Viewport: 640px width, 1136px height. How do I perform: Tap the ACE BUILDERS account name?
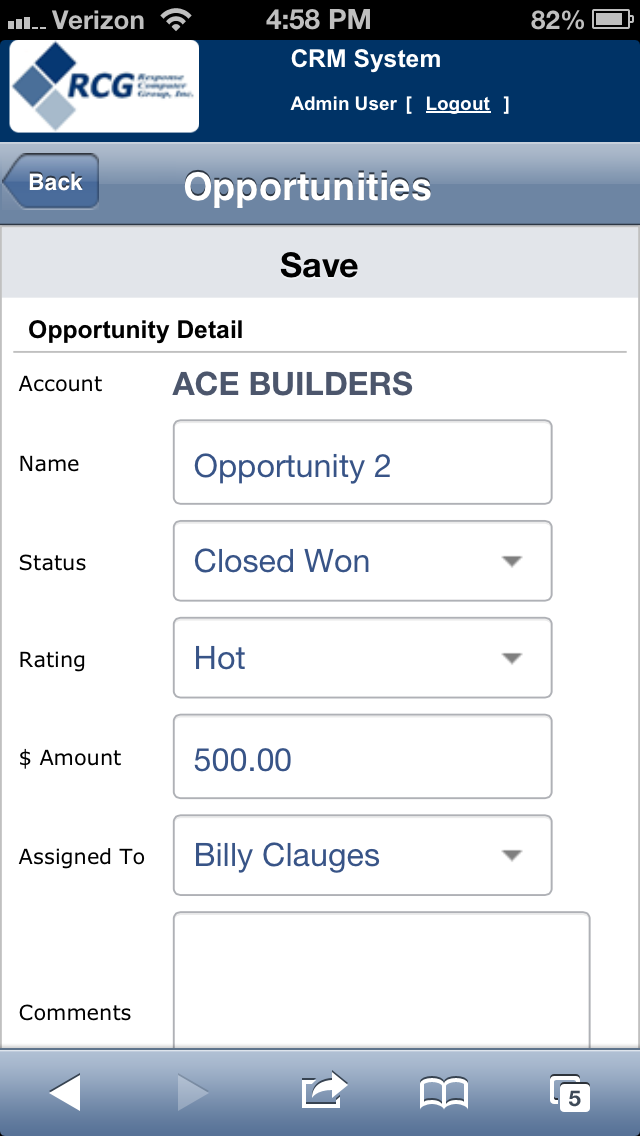[293, 384]
